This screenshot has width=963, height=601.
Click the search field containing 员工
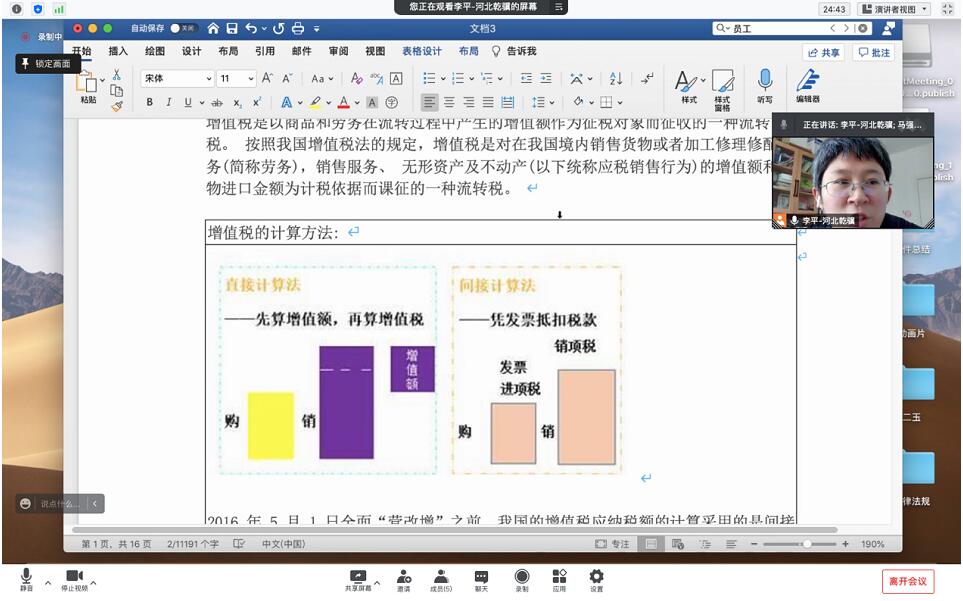click(793, 28)
